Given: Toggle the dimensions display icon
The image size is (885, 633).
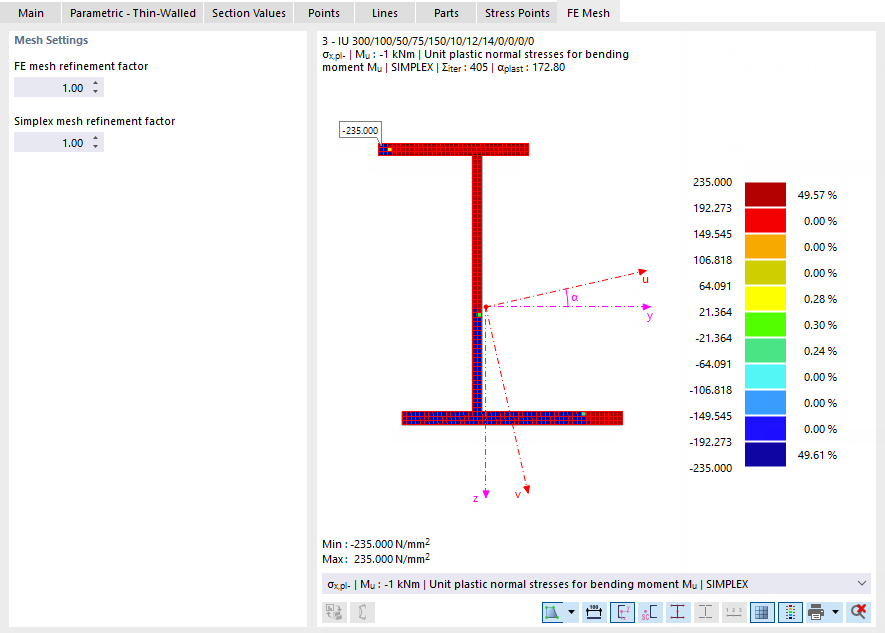Looking at the screenshot, I should [x=594, y=612].
